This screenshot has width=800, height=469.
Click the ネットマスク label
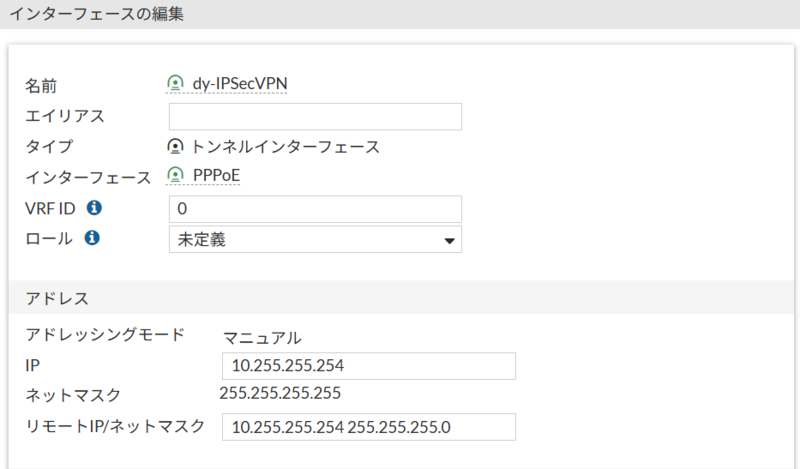[73, 395]
